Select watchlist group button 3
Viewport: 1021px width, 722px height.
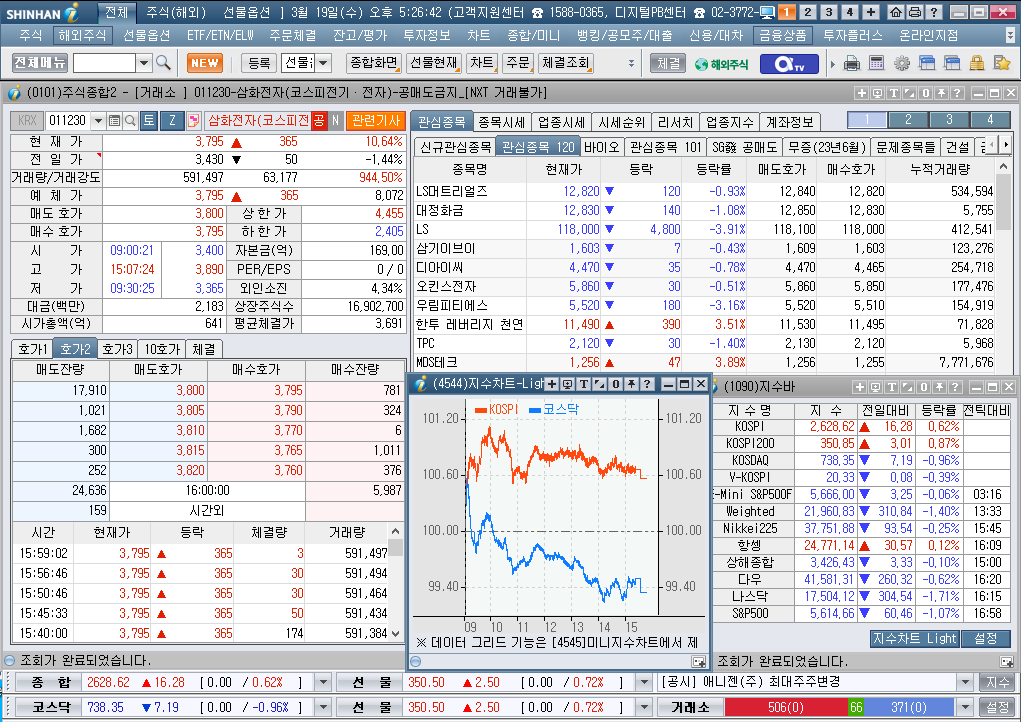click(x=949, y=120)
